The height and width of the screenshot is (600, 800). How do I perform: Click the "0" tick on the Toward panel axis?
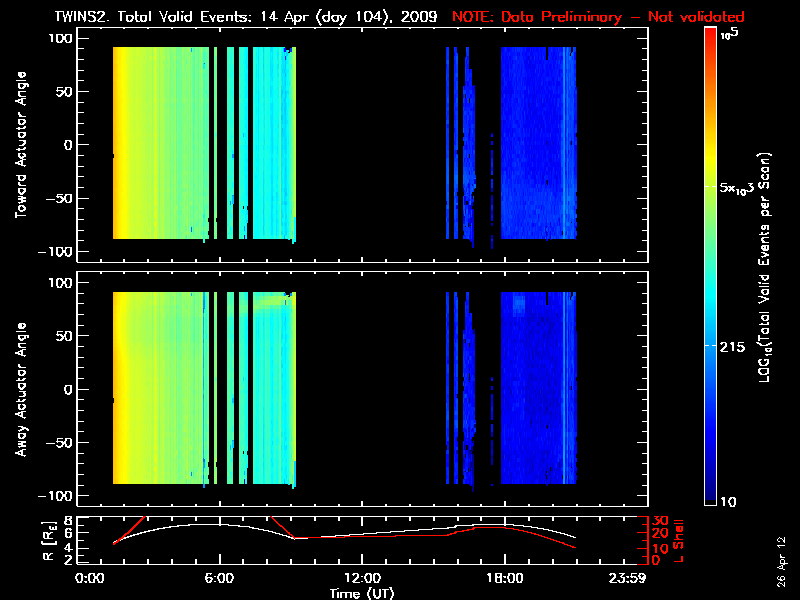click(68, 145)
